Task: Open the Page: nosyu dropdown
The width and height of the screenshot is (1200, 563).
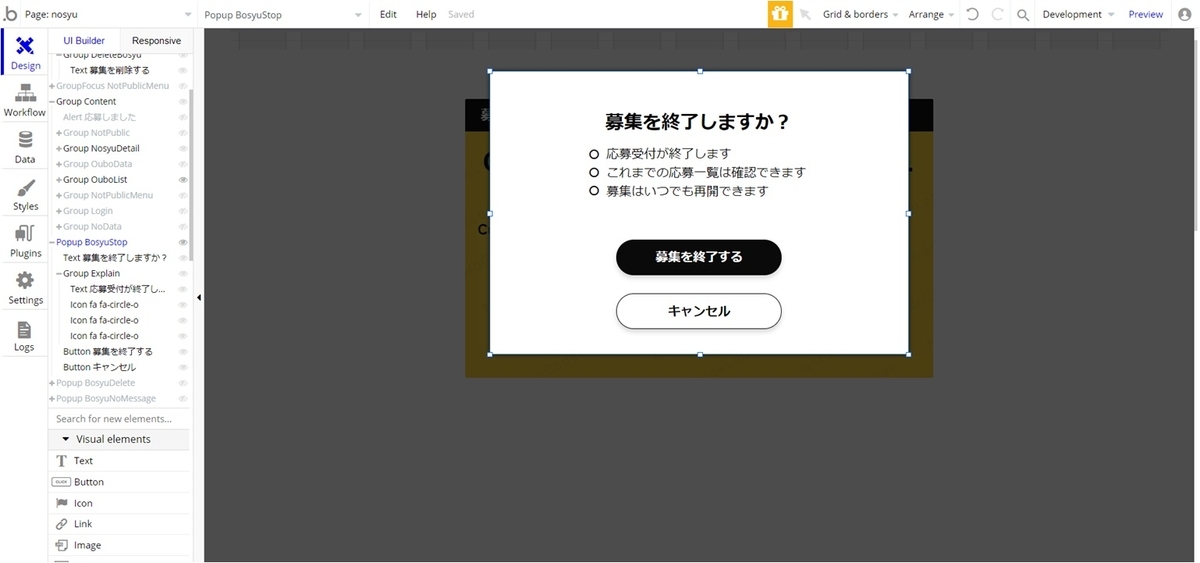Action: [x=110, y=14]
